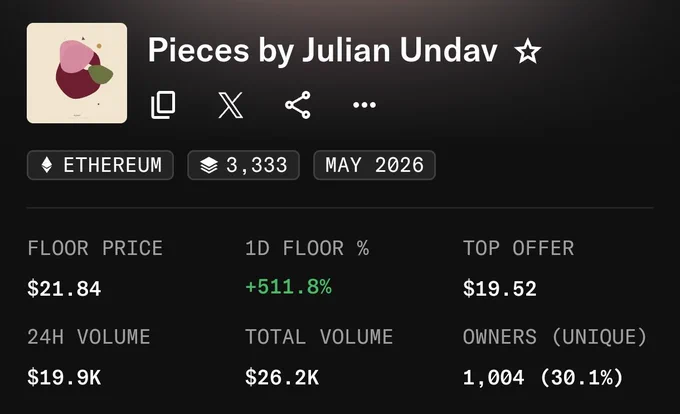The height and width of the screenshot is (414, 680).
Task: Click the stacked layers supply icon
Action: point(209,165)
